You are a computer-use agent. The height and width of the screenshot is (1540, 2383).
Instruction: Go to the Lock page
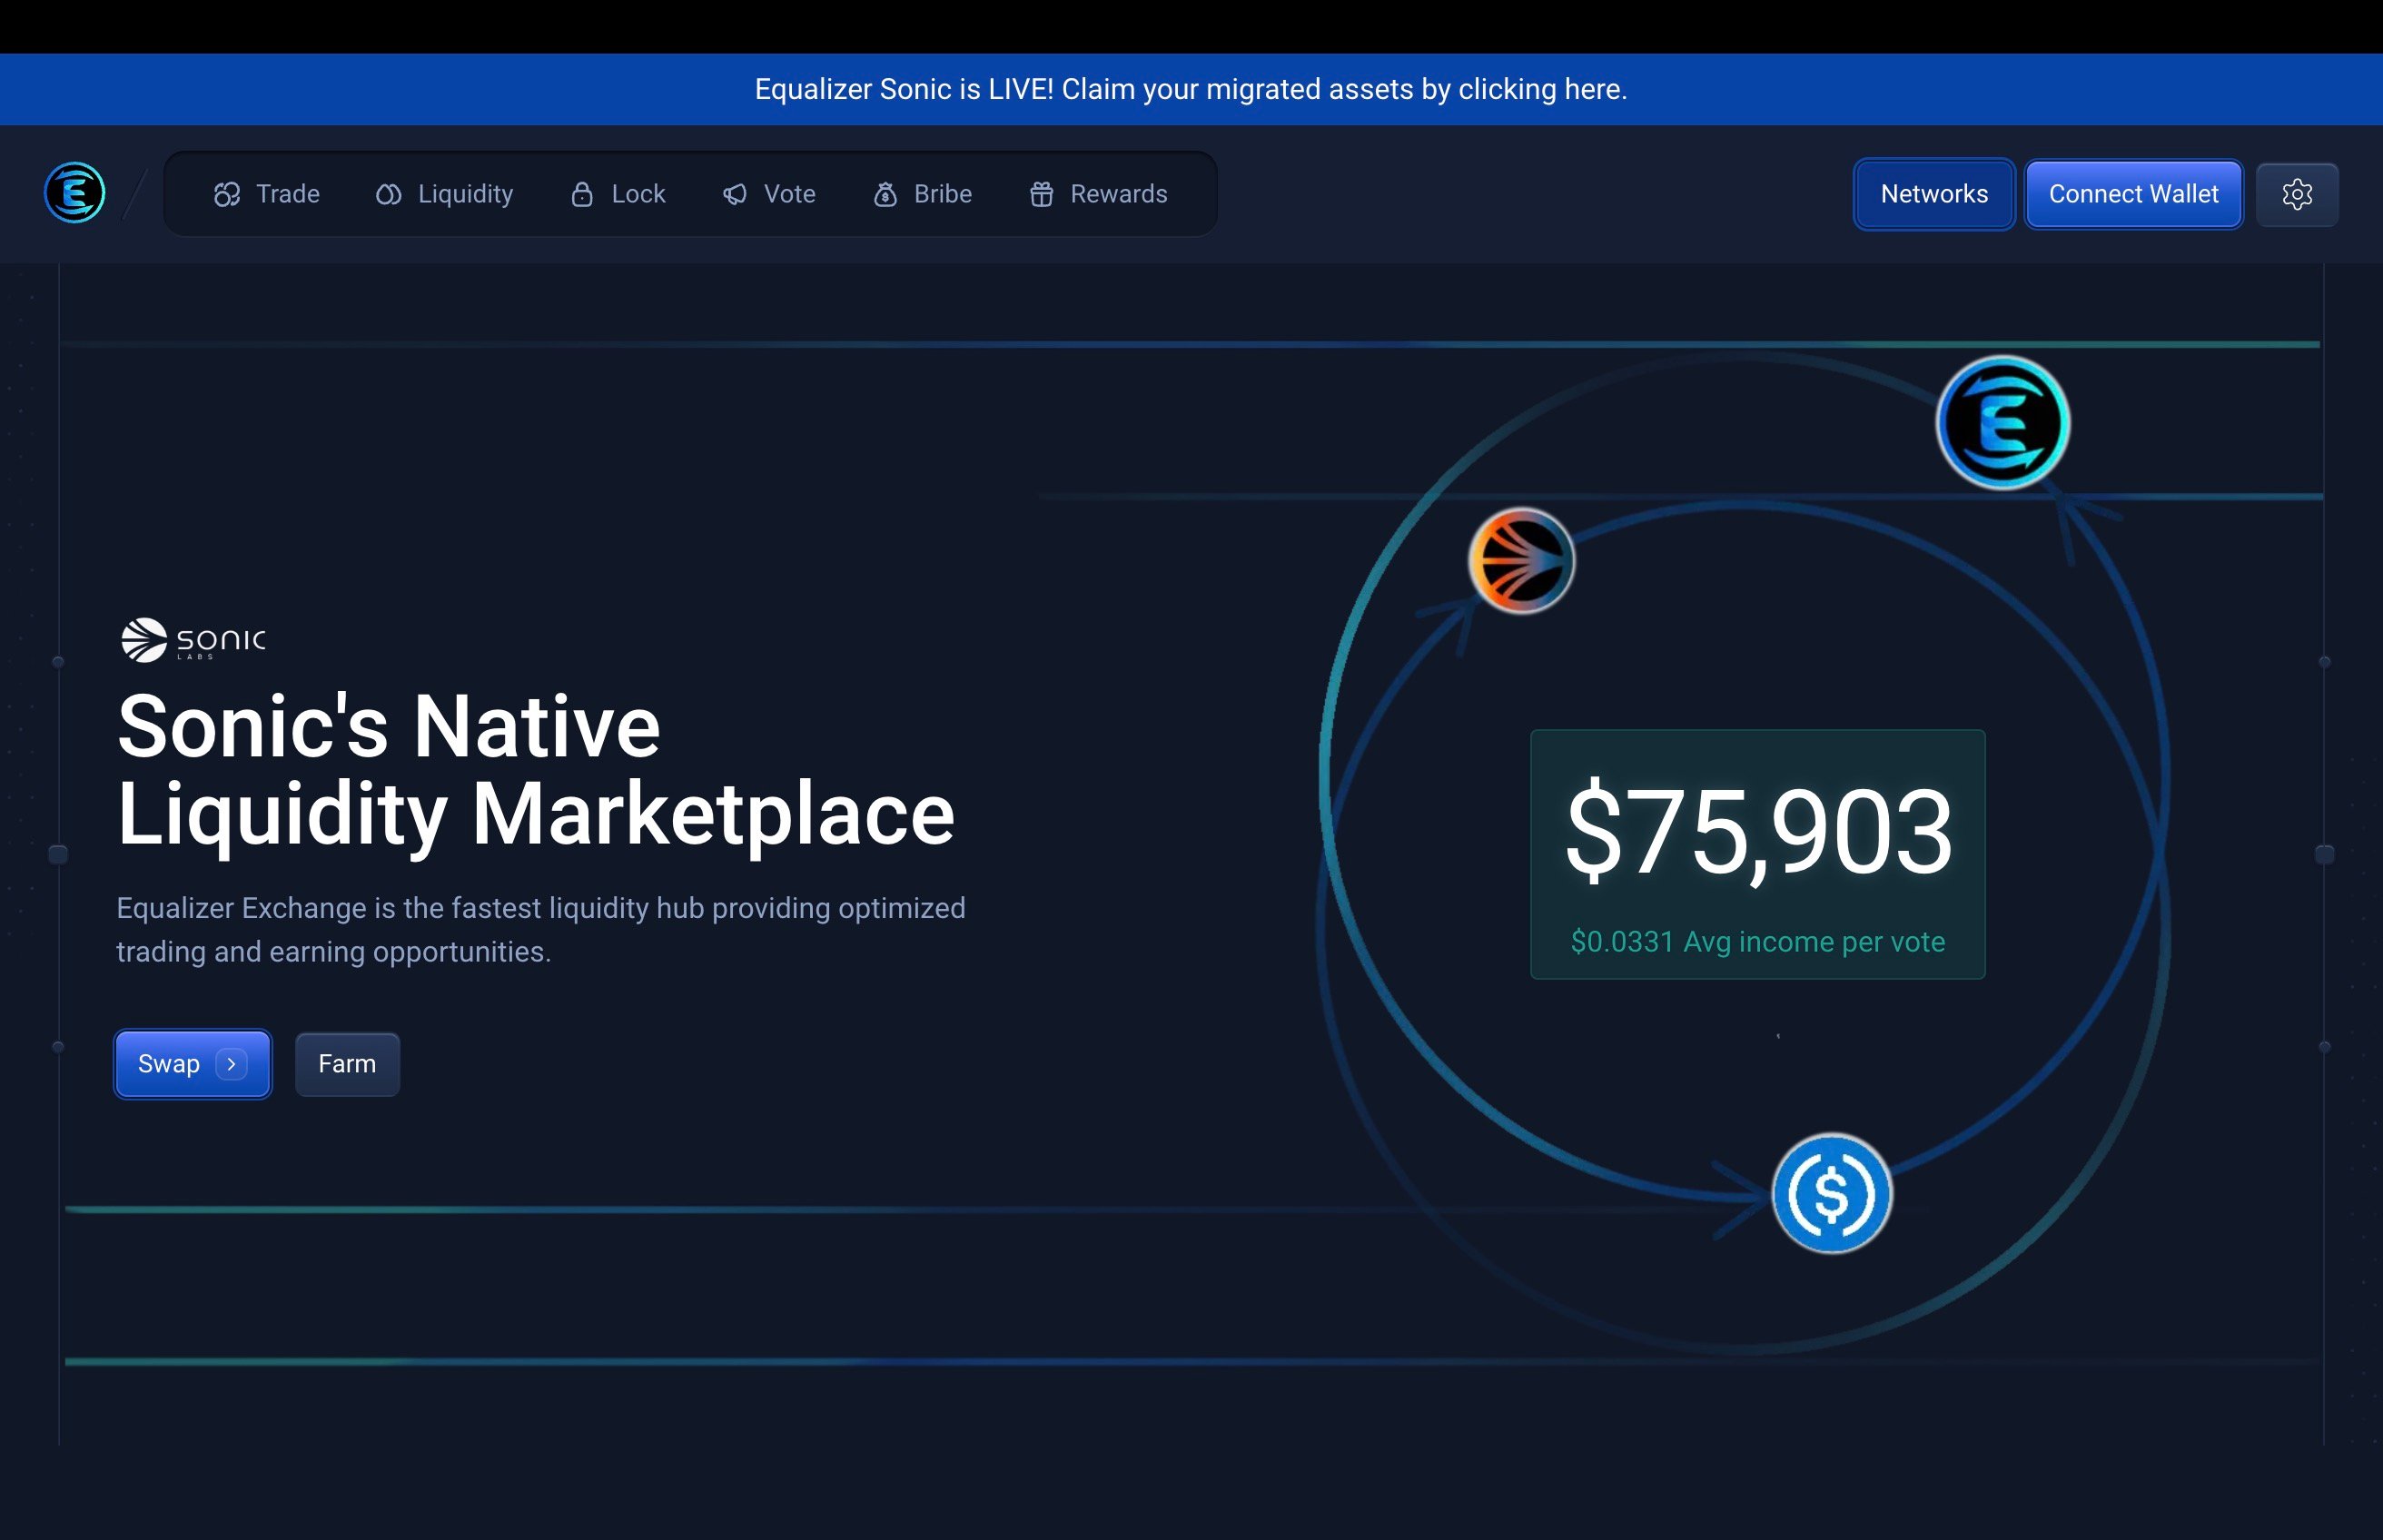point(618,194)
